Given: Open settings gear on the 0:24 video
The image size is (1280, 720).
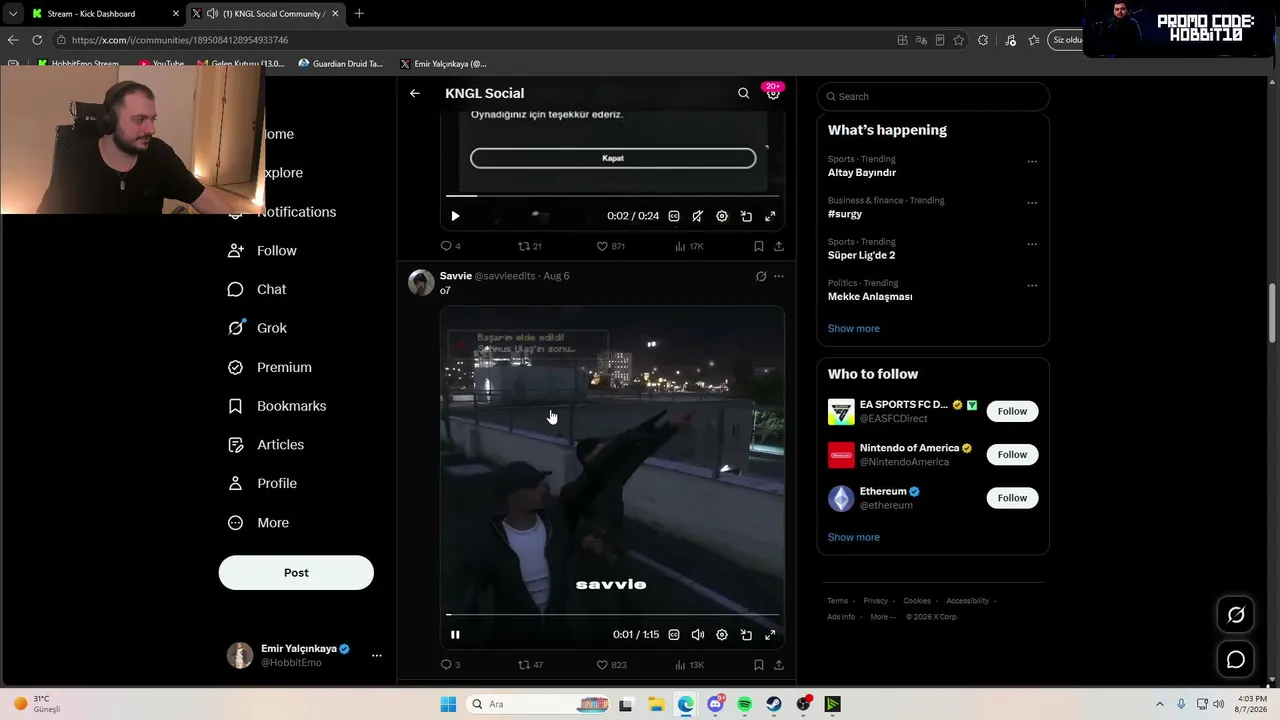Looking at the screenshot, I should [722, 216].
